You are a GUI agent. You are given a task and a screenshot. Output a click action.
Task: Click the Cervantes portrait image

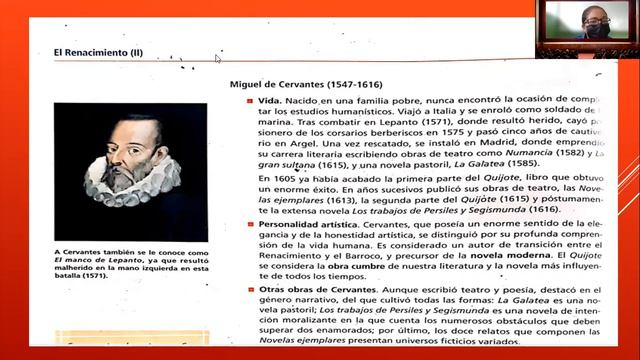point(131,172)
